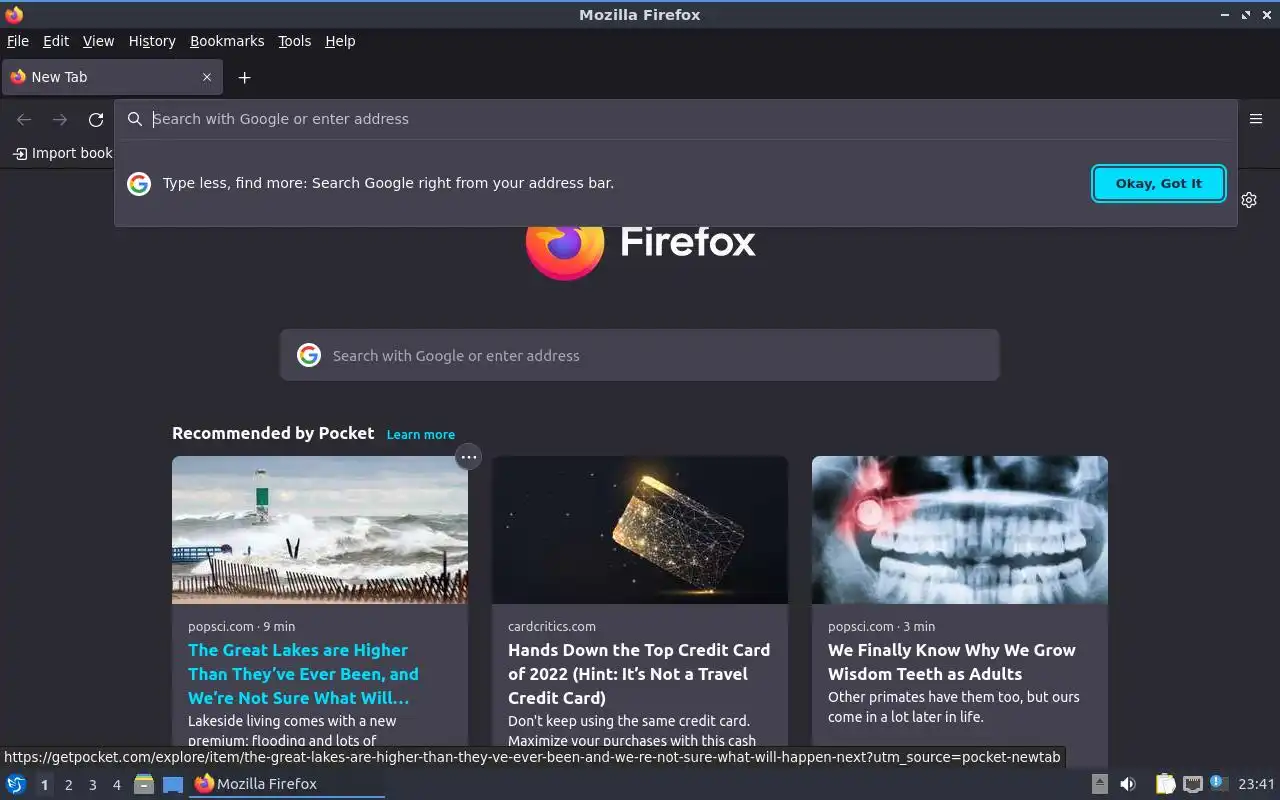Click the popsci.com · 3 min label
The height and width of the screenshot is (800, 1280).
[x=881, y=626]
